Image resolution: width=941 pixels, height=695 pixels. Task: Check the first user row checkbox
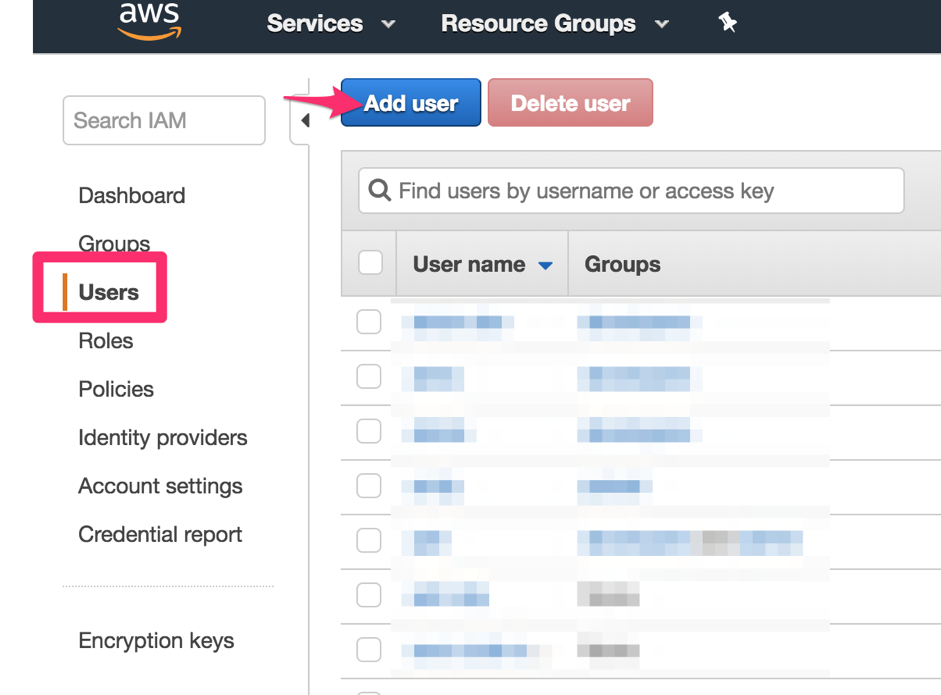click(369, 322)
